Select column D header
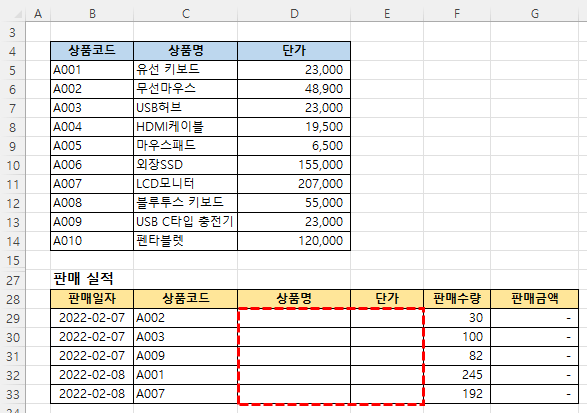This screenshot has width=587, height=413. coord(294,14)
